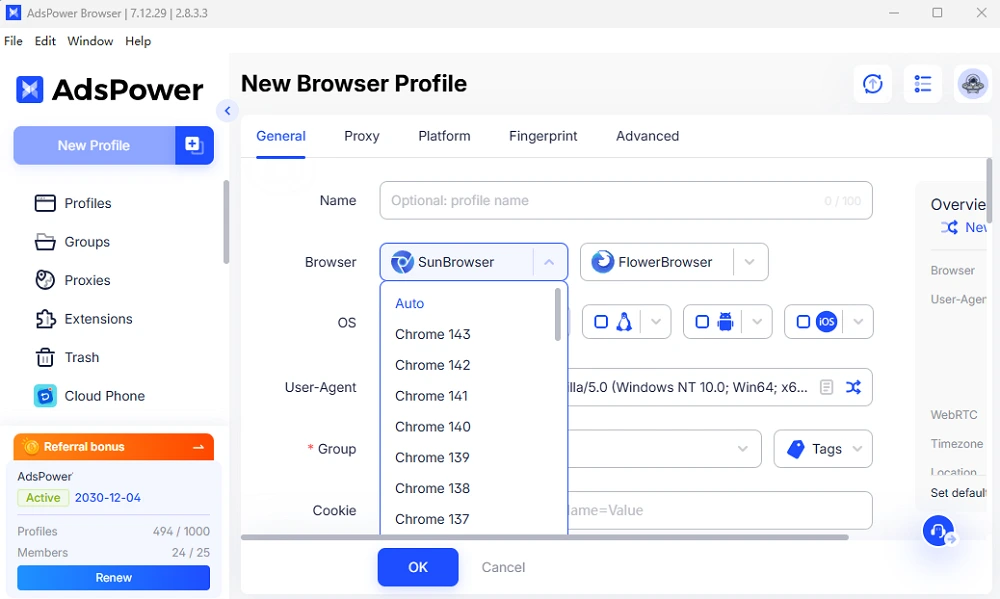
Task: Click the batch import icon beside New Profile
Action: pyautogui.click(x=194, y=145)
